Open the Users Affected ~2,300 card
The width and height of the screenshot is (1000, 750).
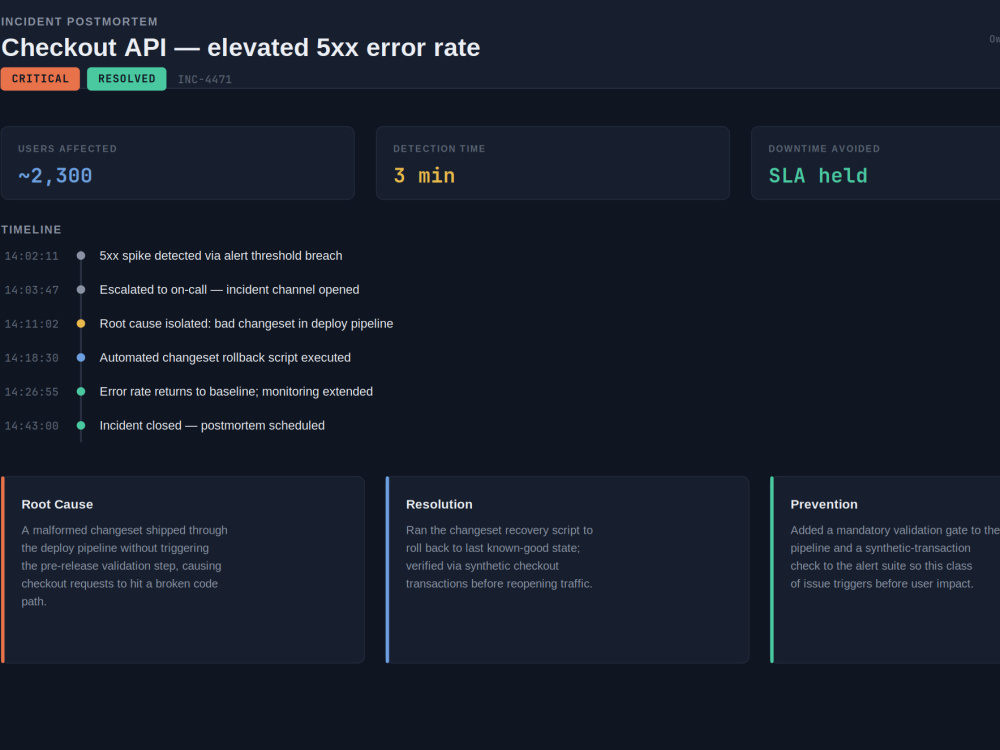tap(178, 163)
